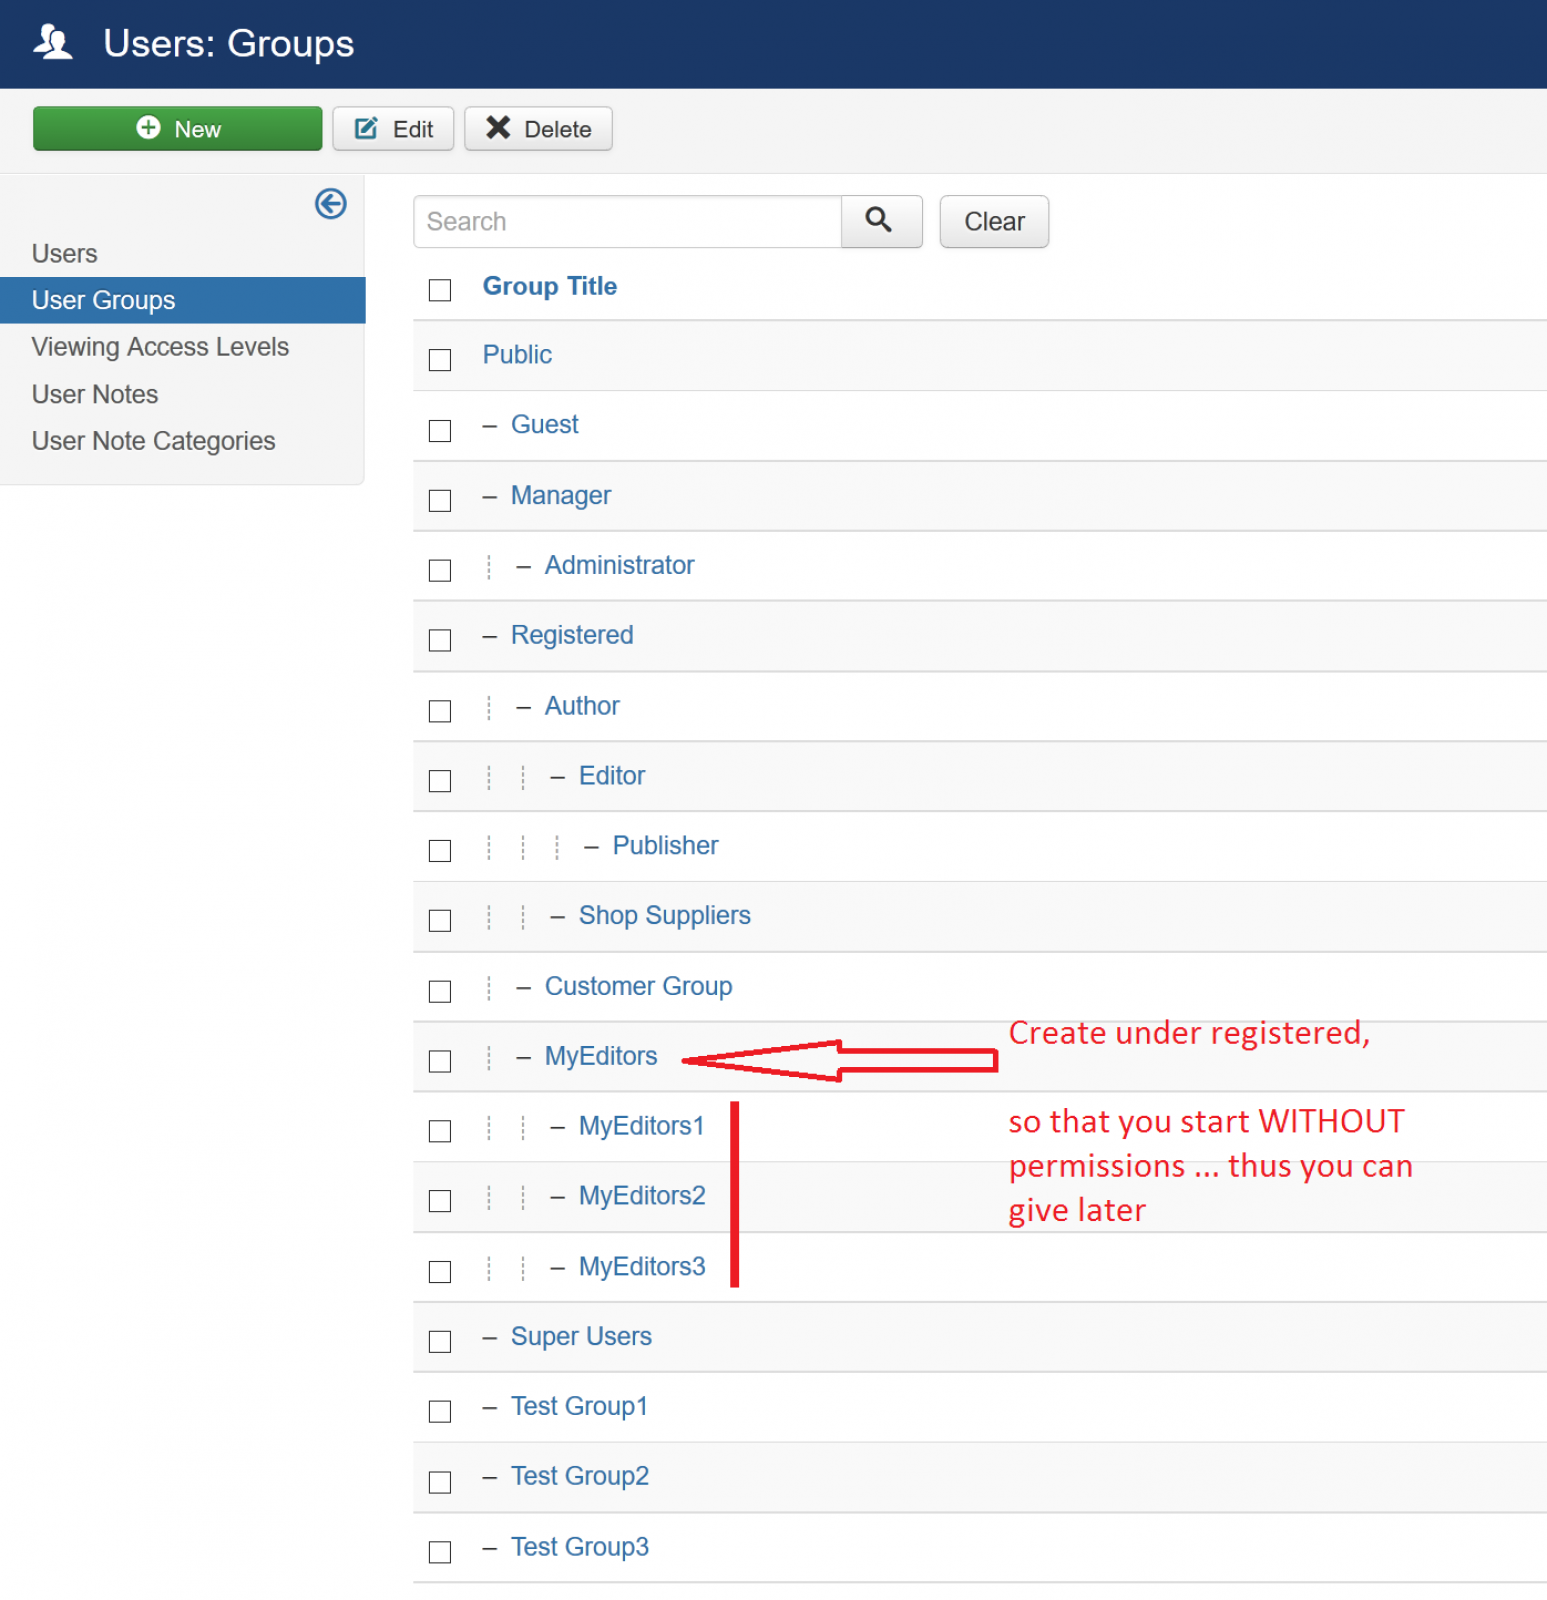1547x1600 pixels.
Task: Click the Delete toolbar button
Action: 538,129
